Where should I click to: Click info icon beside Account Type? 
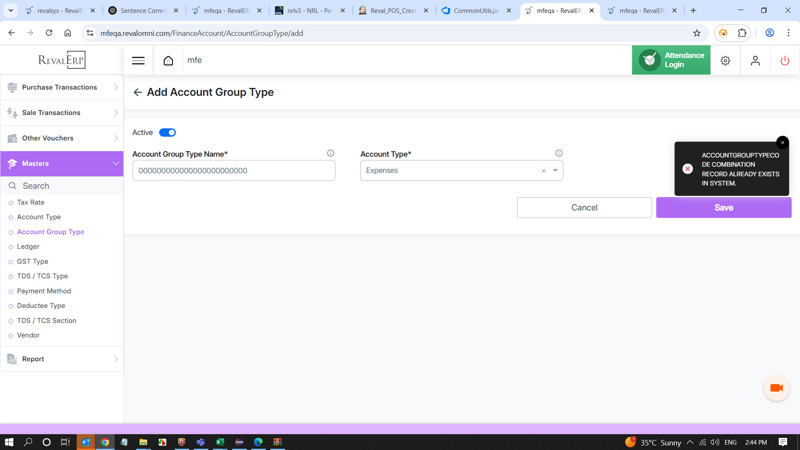coord(559,154)
